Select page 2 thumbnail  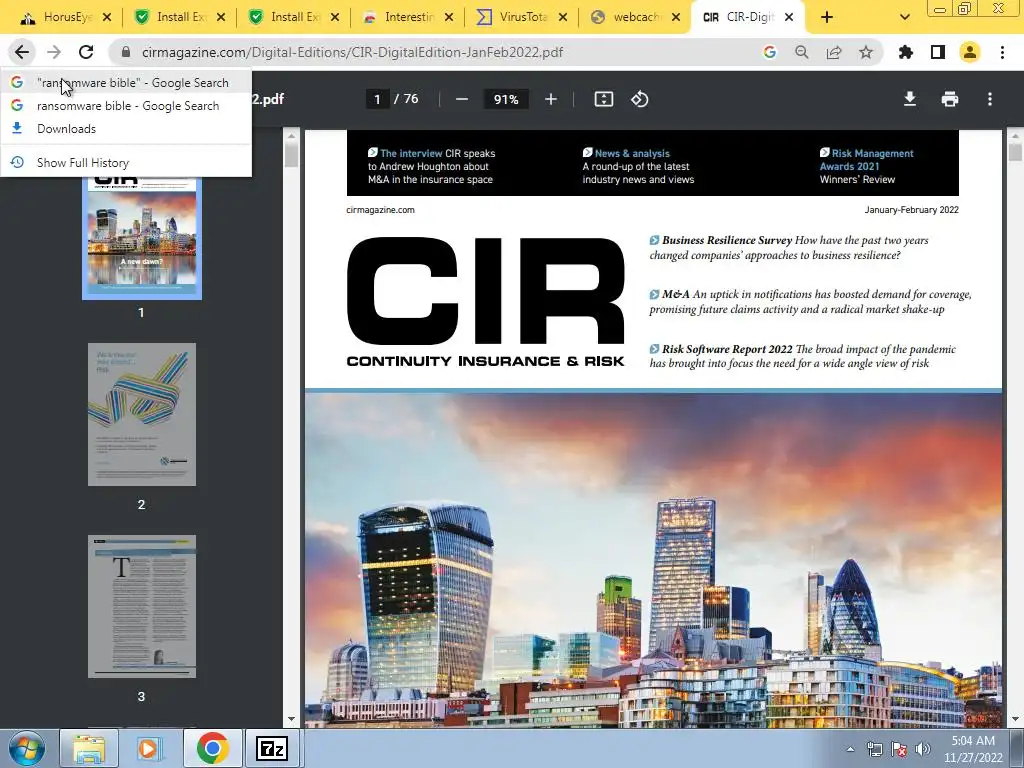(142, 414)
